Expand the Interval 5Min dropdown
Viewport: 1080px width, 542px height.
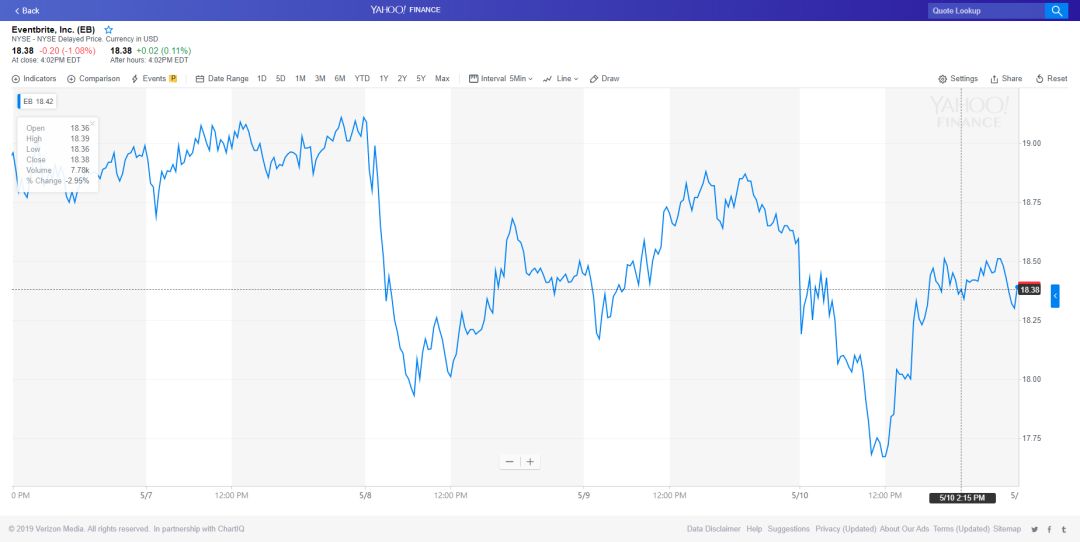pos(501,78)
